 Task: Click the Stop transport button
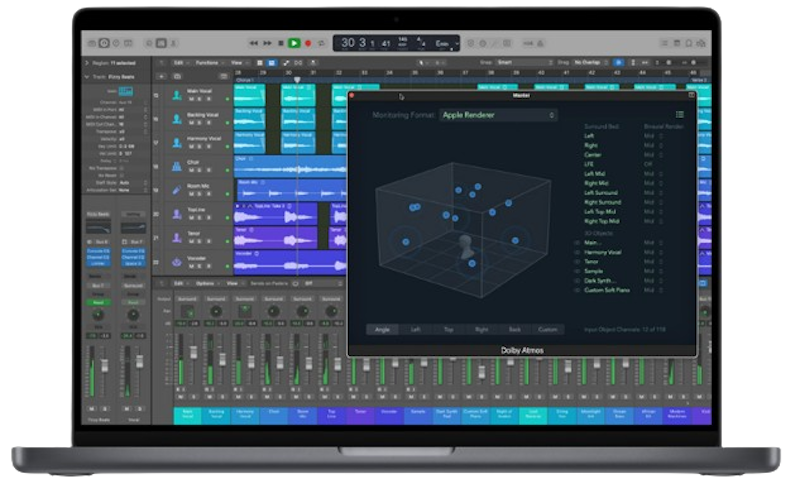pos(281,43)
